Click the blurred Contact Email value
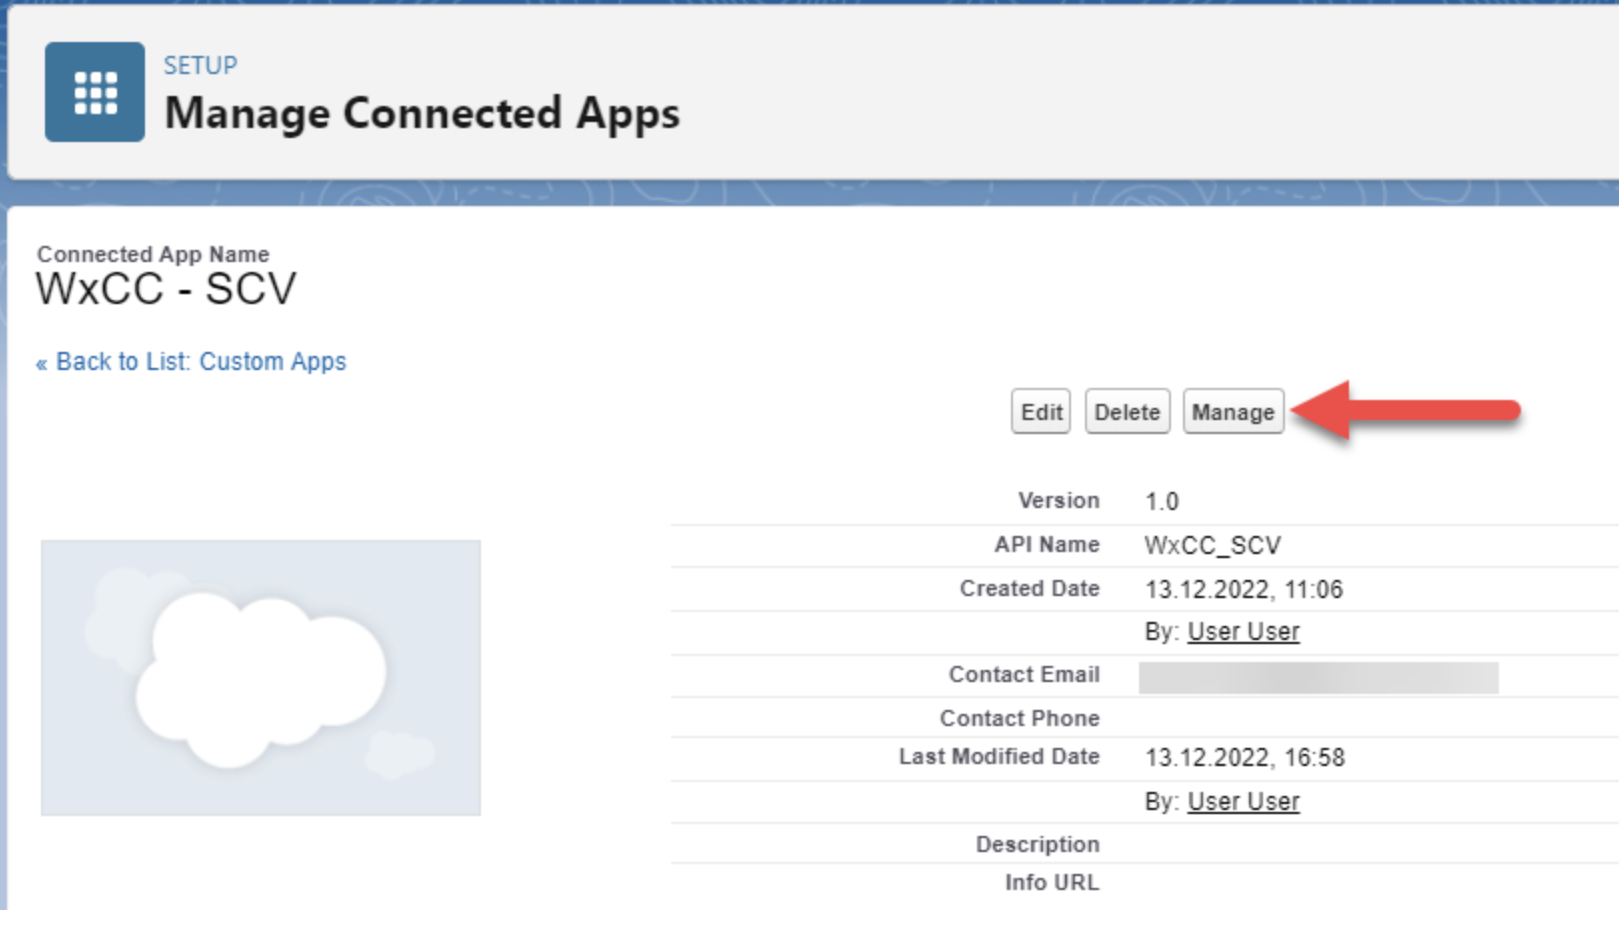Screen dimensions: 1622x930 (1318, 677)
